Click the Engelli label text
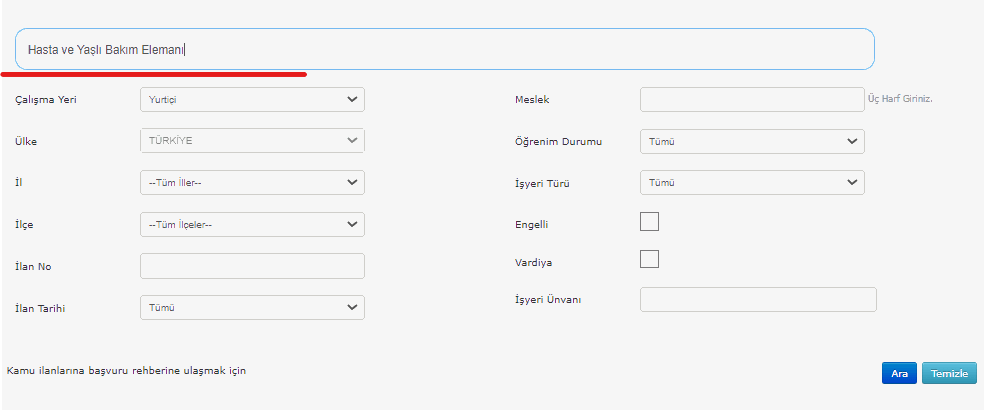 (532, 224)
